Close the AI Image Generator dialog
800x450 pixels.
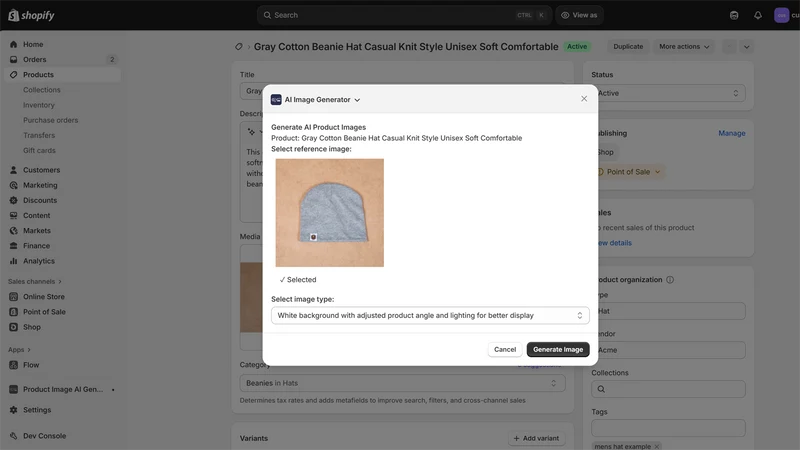(584, 98)
